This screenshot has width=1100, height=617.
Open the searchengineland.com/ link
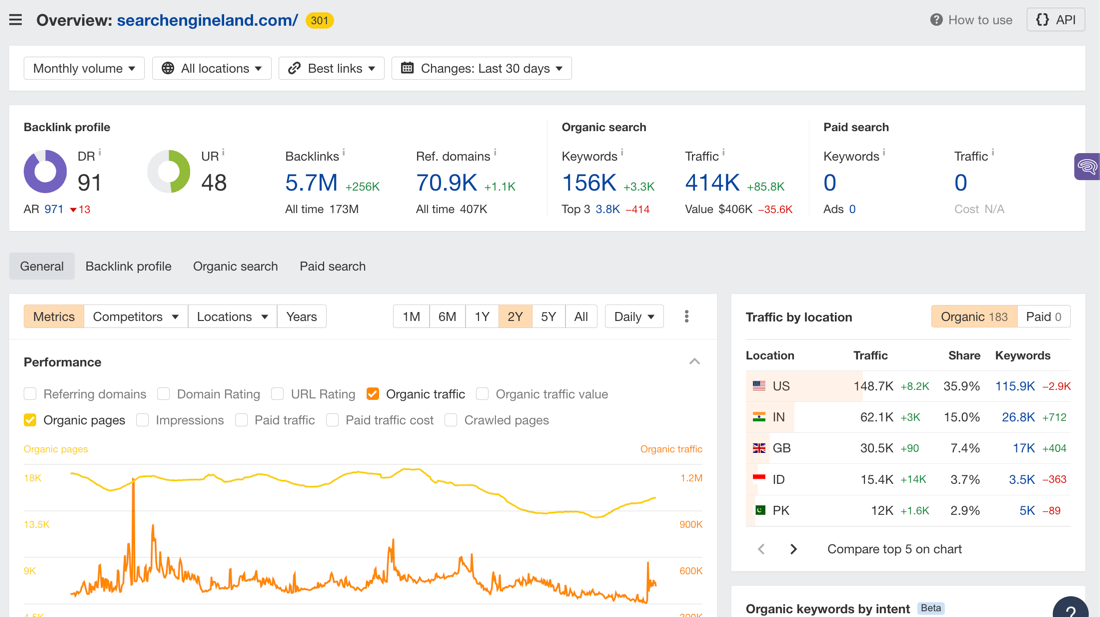point(207,20)
